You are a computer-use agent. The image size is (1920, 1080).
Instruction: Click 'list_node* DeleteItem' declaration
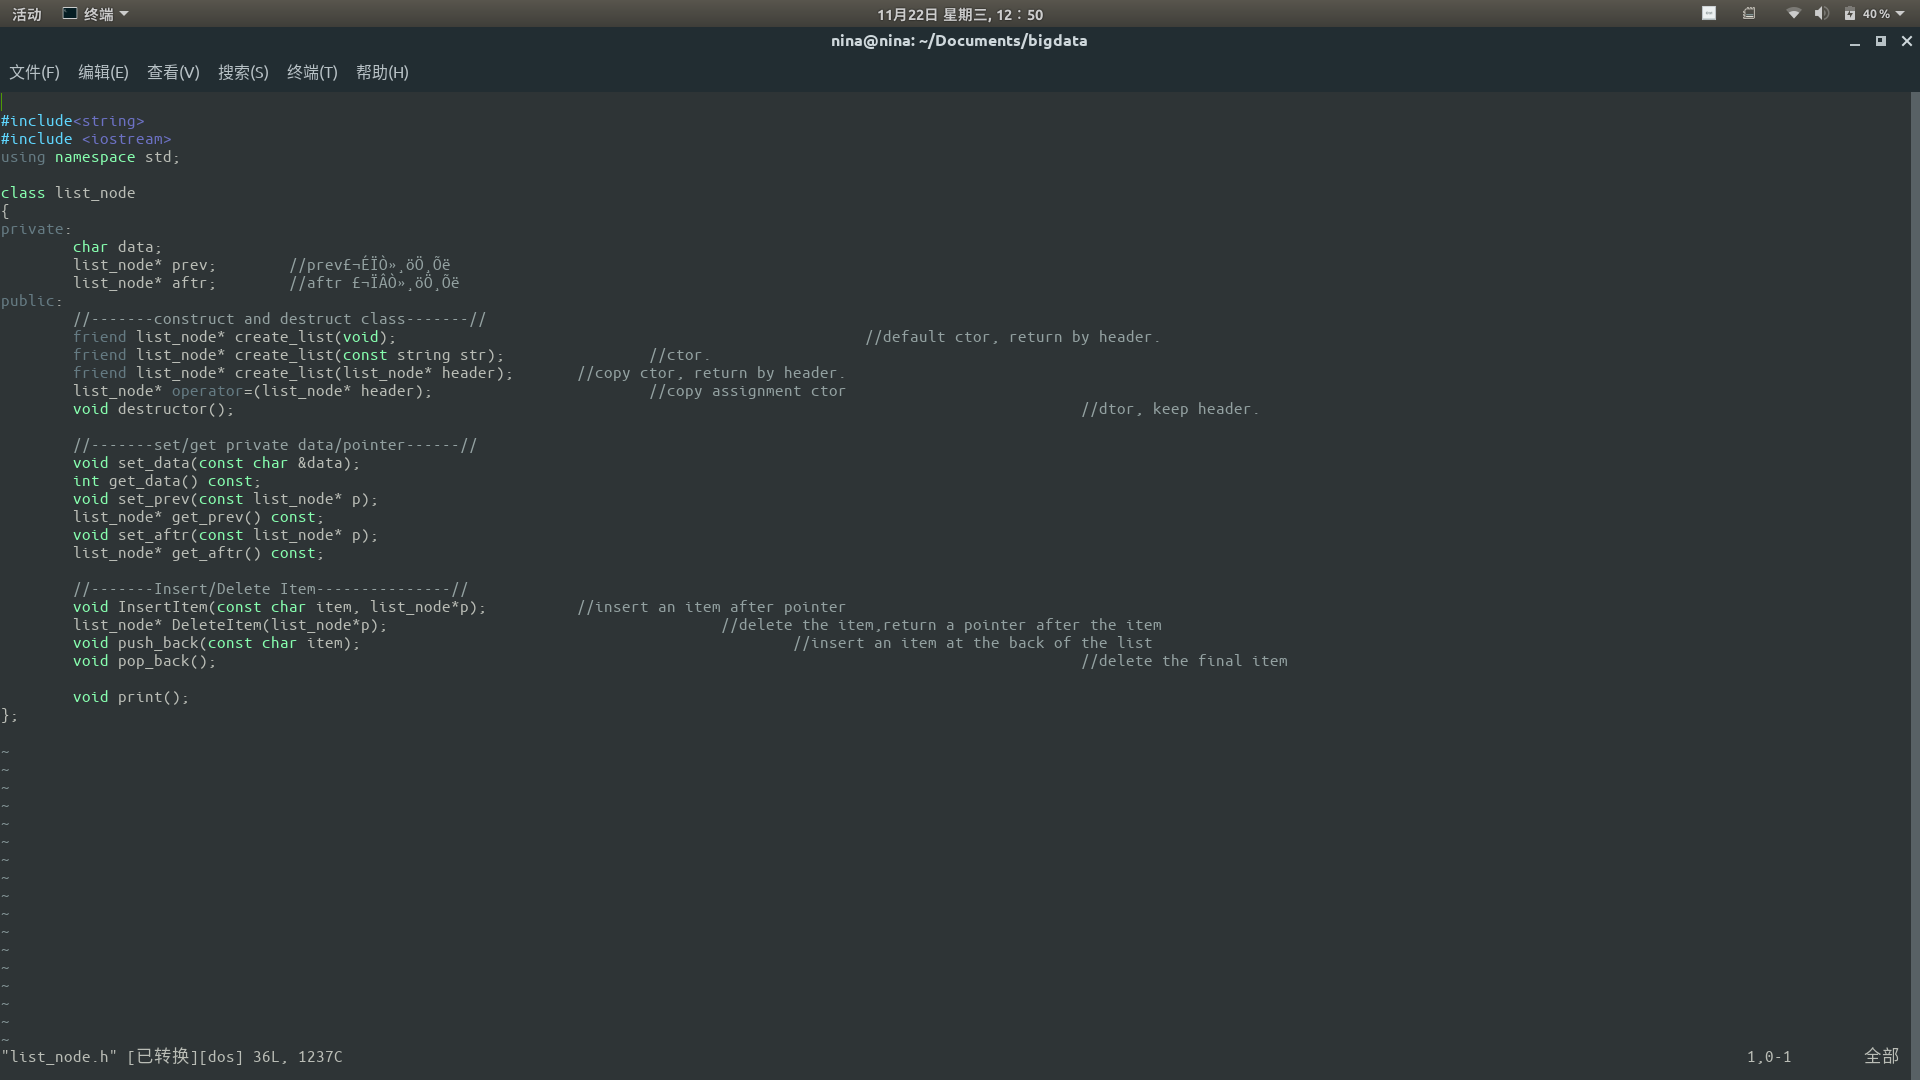tap(229, 625)
